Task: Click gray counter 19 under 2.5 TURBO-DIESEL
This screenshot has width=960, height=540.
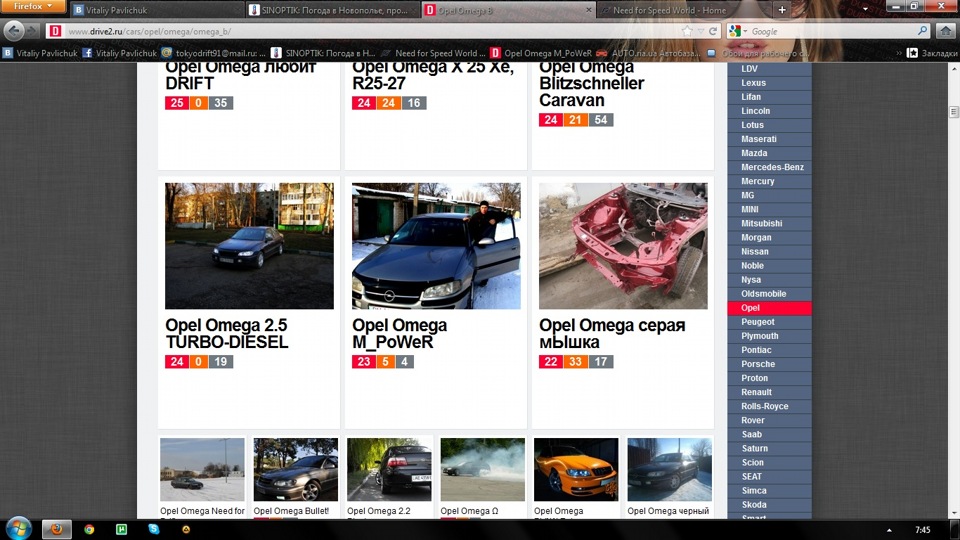Action: tap(220, 362)
